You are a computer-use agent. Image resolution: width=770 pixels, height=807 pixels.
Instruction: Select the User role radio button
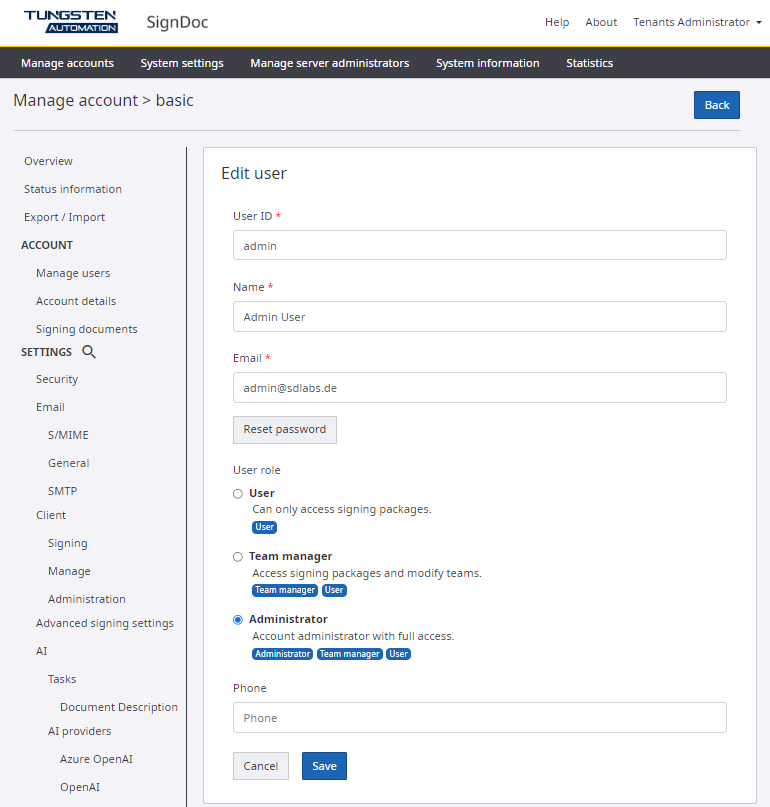pos(238,494)
